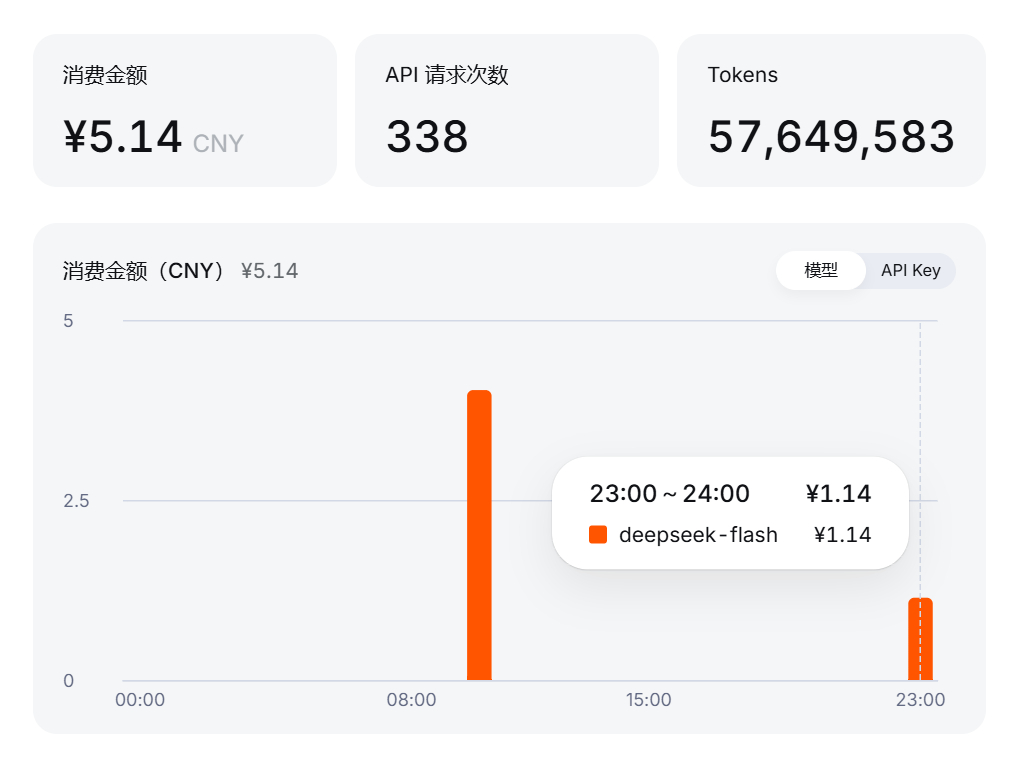The height and width of the screenshot is (769, 1021).
Task: Switch chart grouping to API Key tab
Action: pos(910,270)
